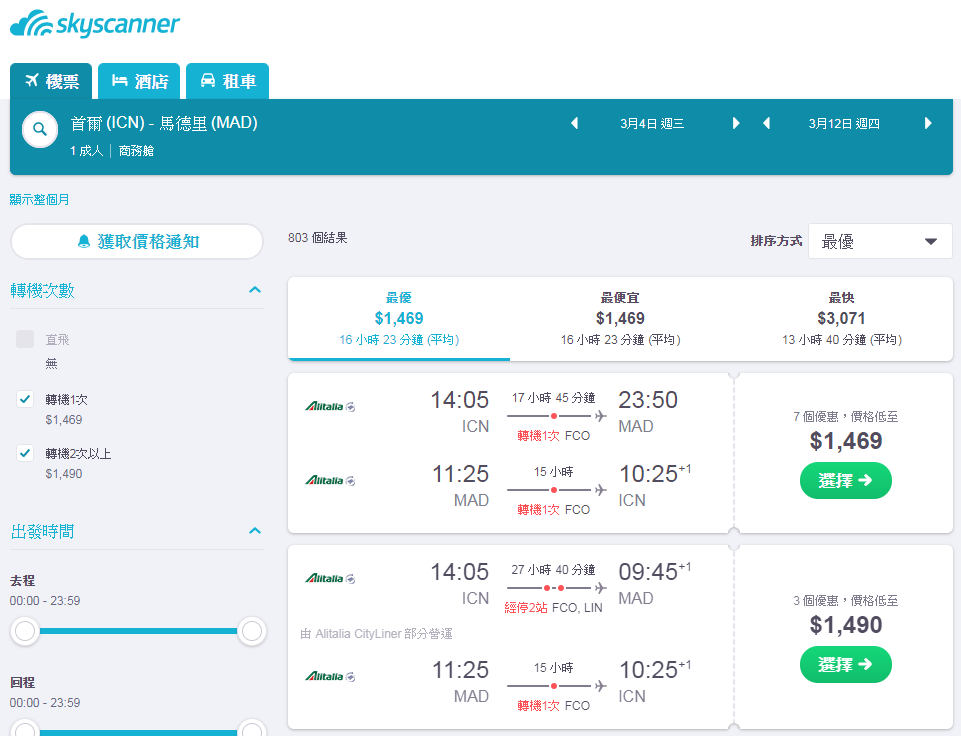Image resolution: width=961 pixels, height=736 pixels.
Task: Advance departure date 3月4日 with next arrow
Action: coord(736,123)
